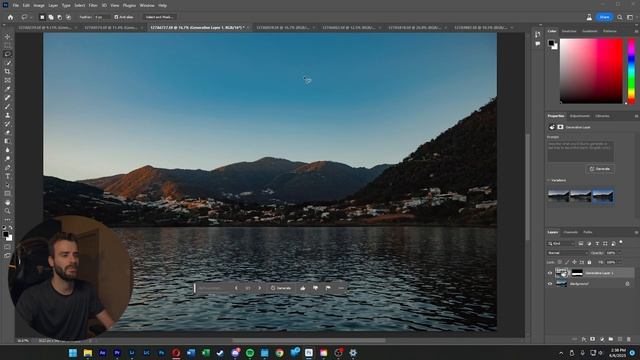Hide the Generative Layer 1 layer
The image size is (640, 360).
tap(550, 273)
